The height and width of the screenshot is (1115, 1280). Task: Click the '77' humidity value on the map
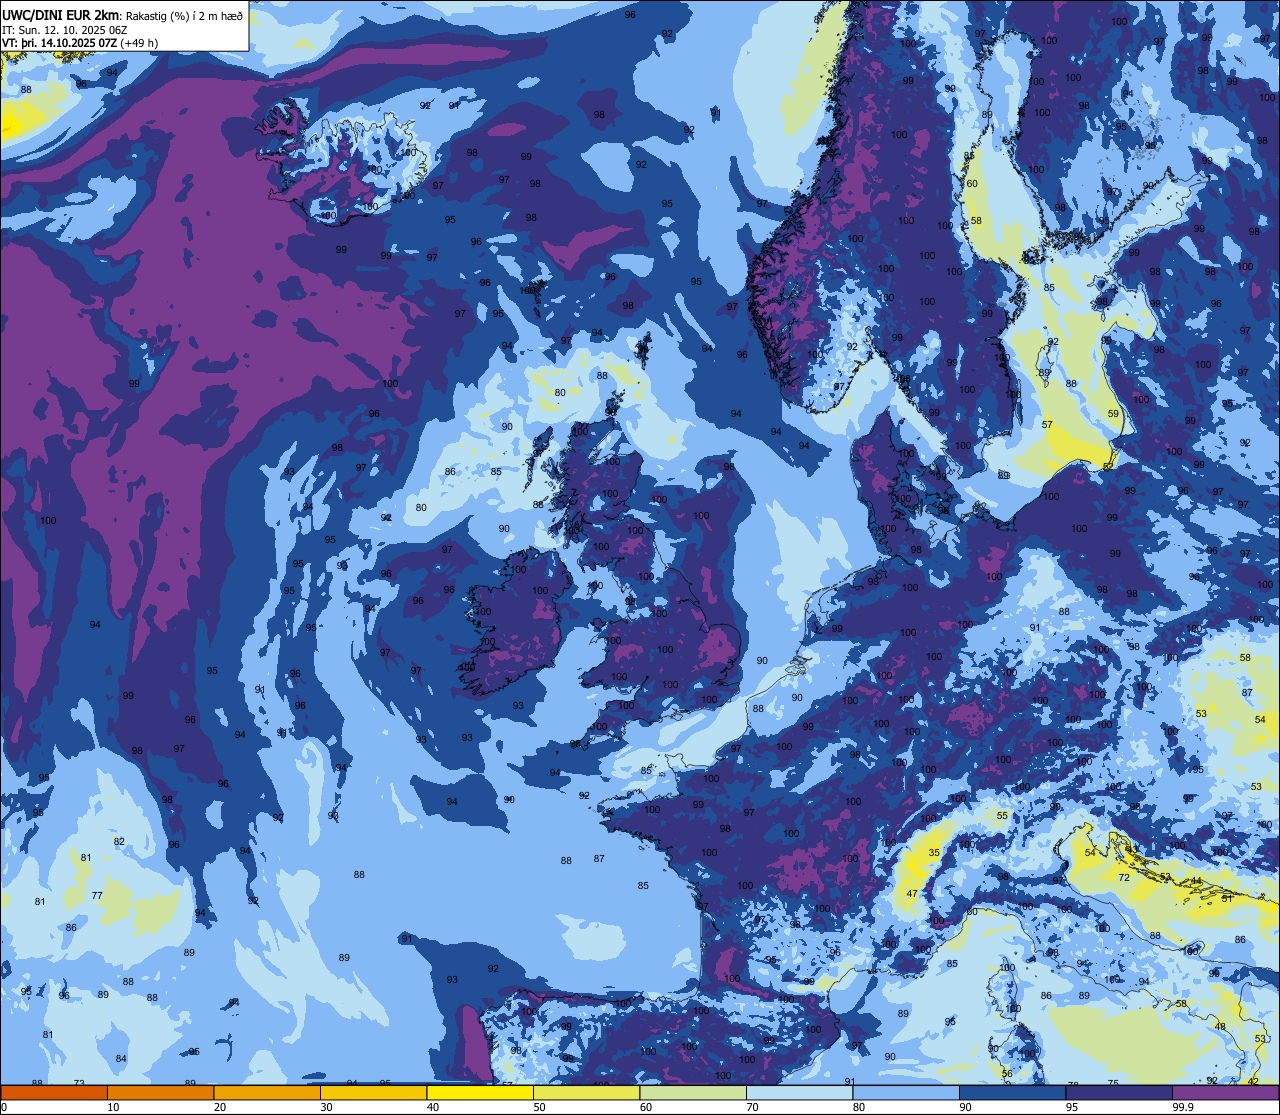pos(97,895)
